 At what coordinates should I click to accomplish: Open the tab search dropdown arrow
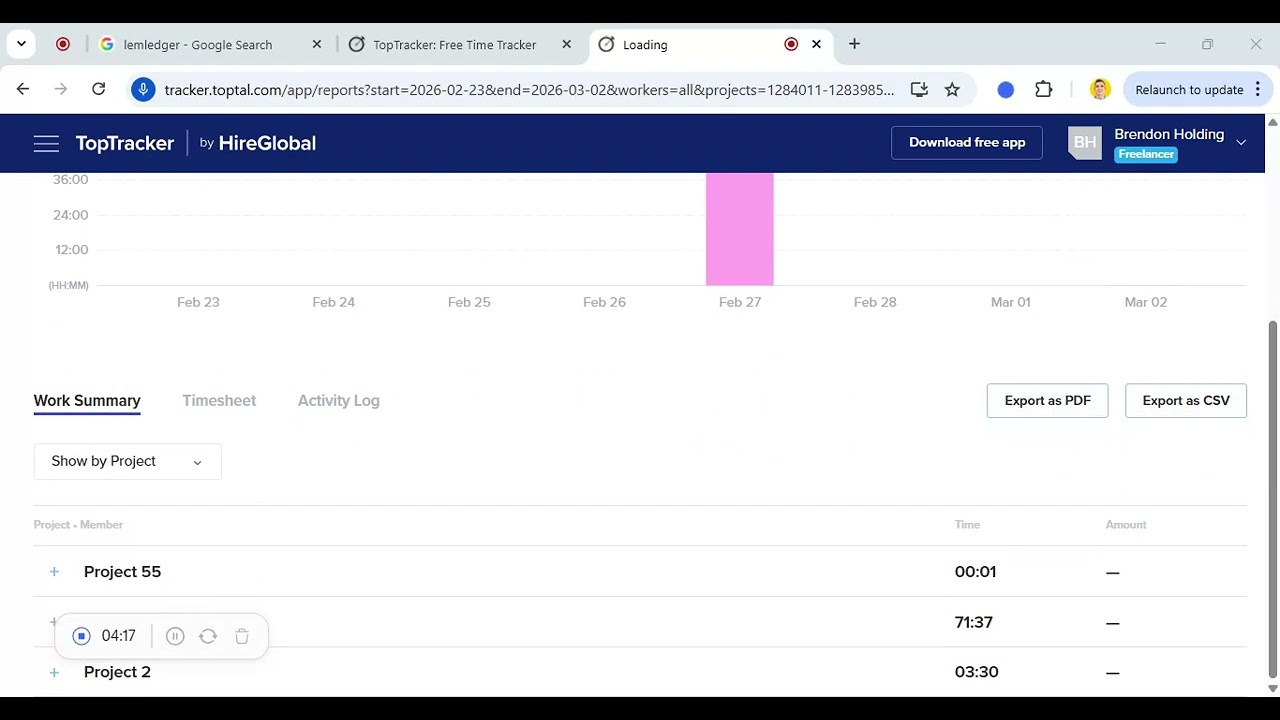21,44
